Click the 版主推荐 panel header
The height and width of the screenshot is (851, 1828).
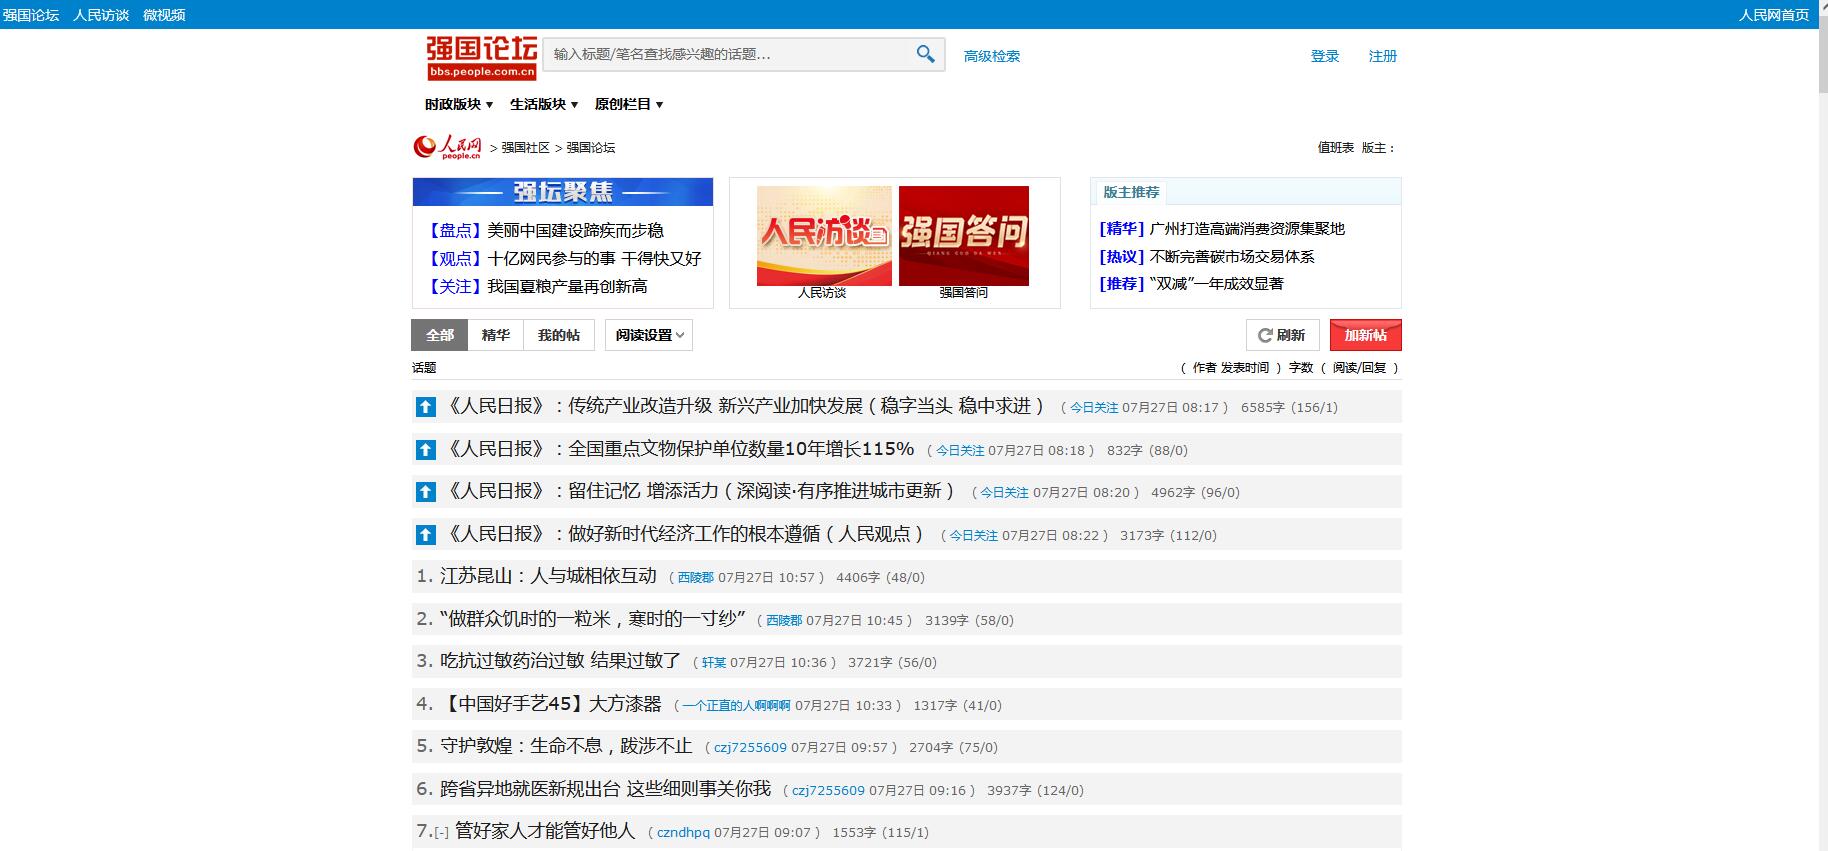[1131, 192]
